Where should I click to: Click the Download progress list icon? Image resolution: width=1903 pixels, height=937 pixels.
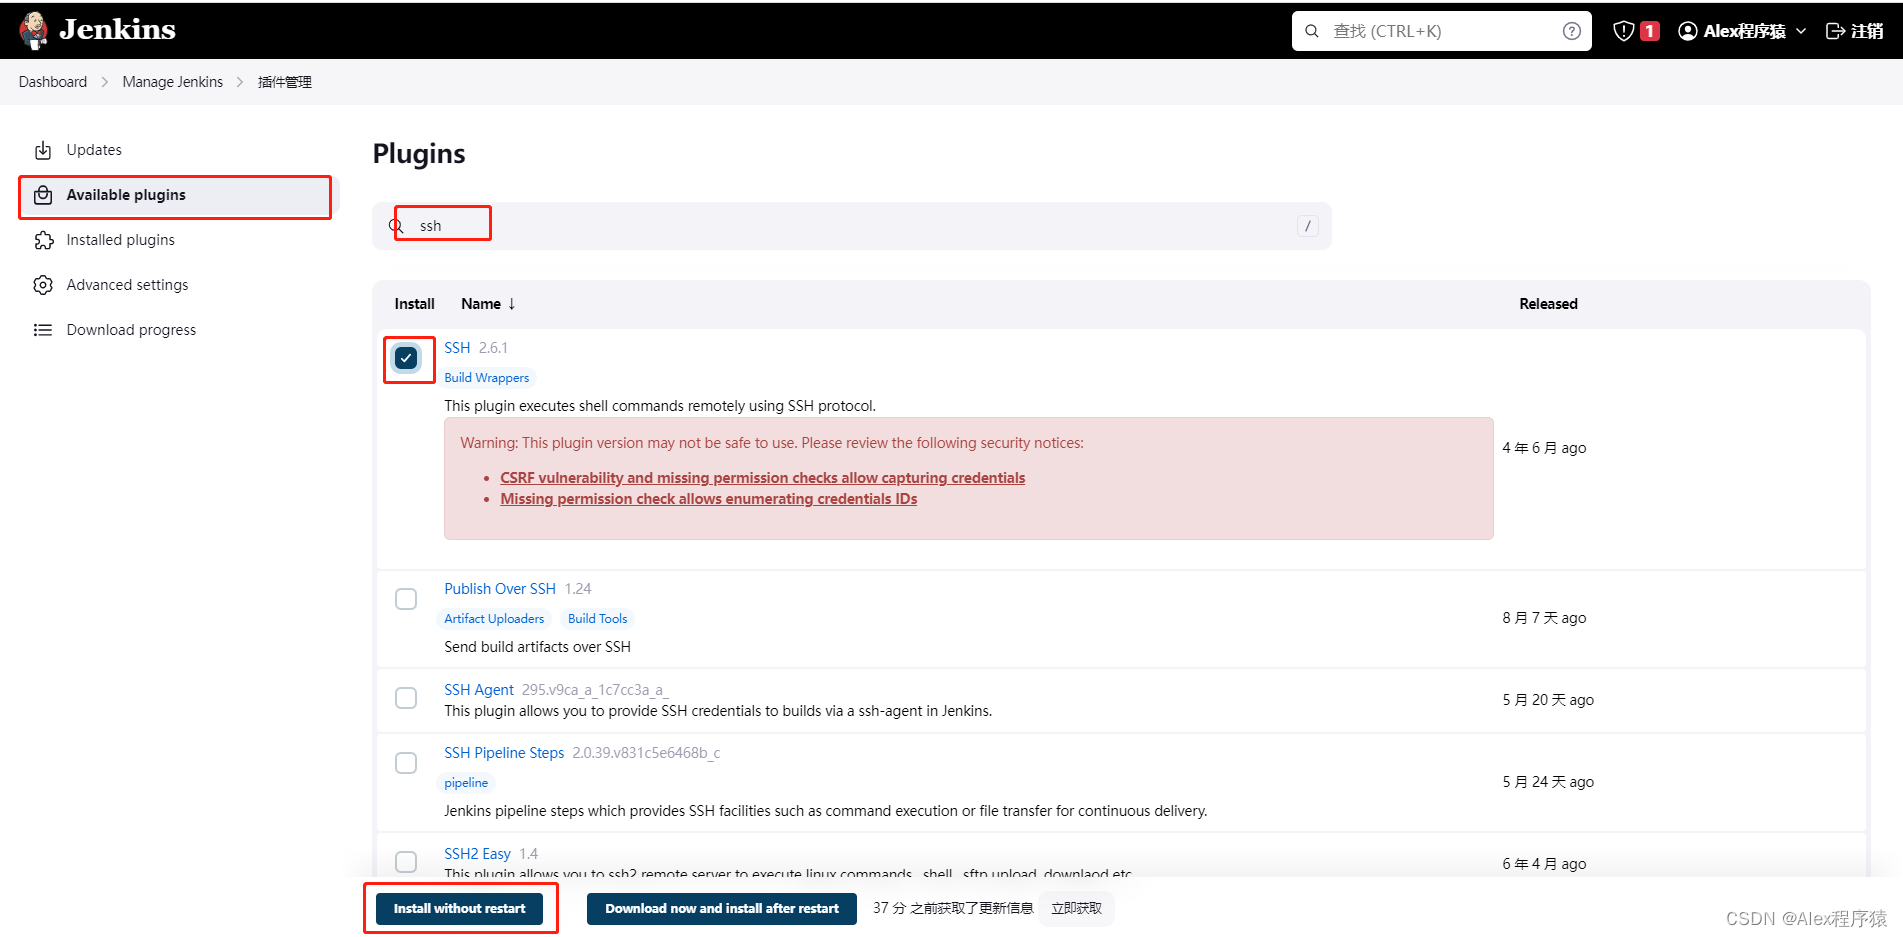pos(43,330)
